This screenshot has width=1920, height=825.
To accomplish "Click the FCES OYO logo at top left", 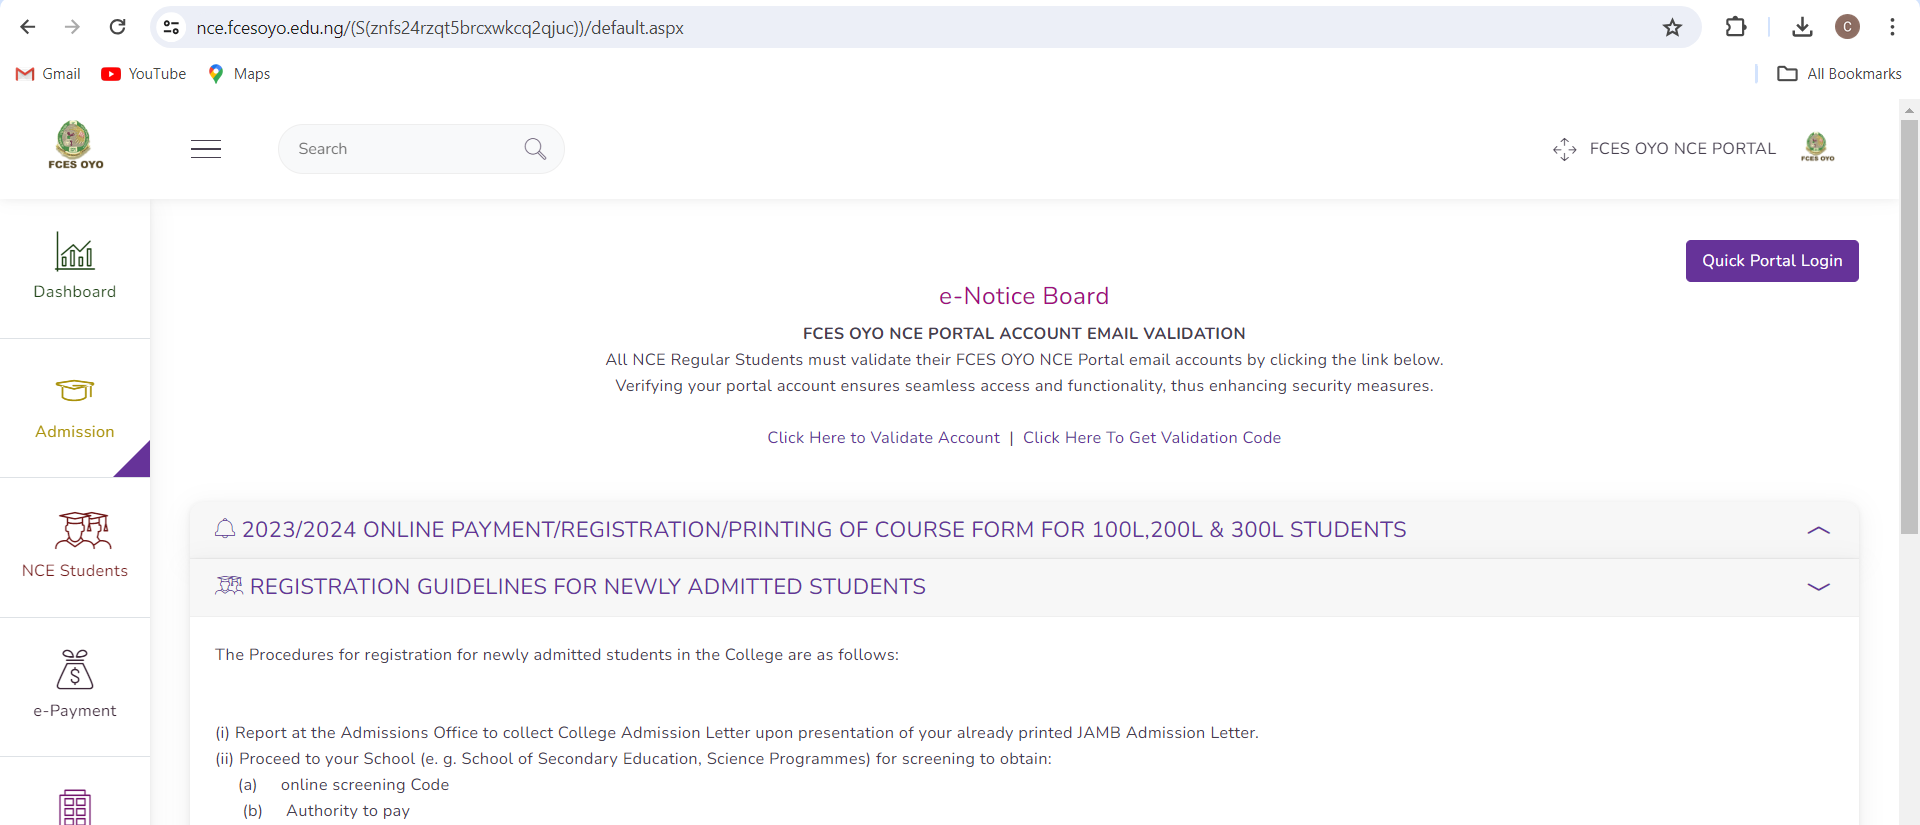I will (75, 145).
